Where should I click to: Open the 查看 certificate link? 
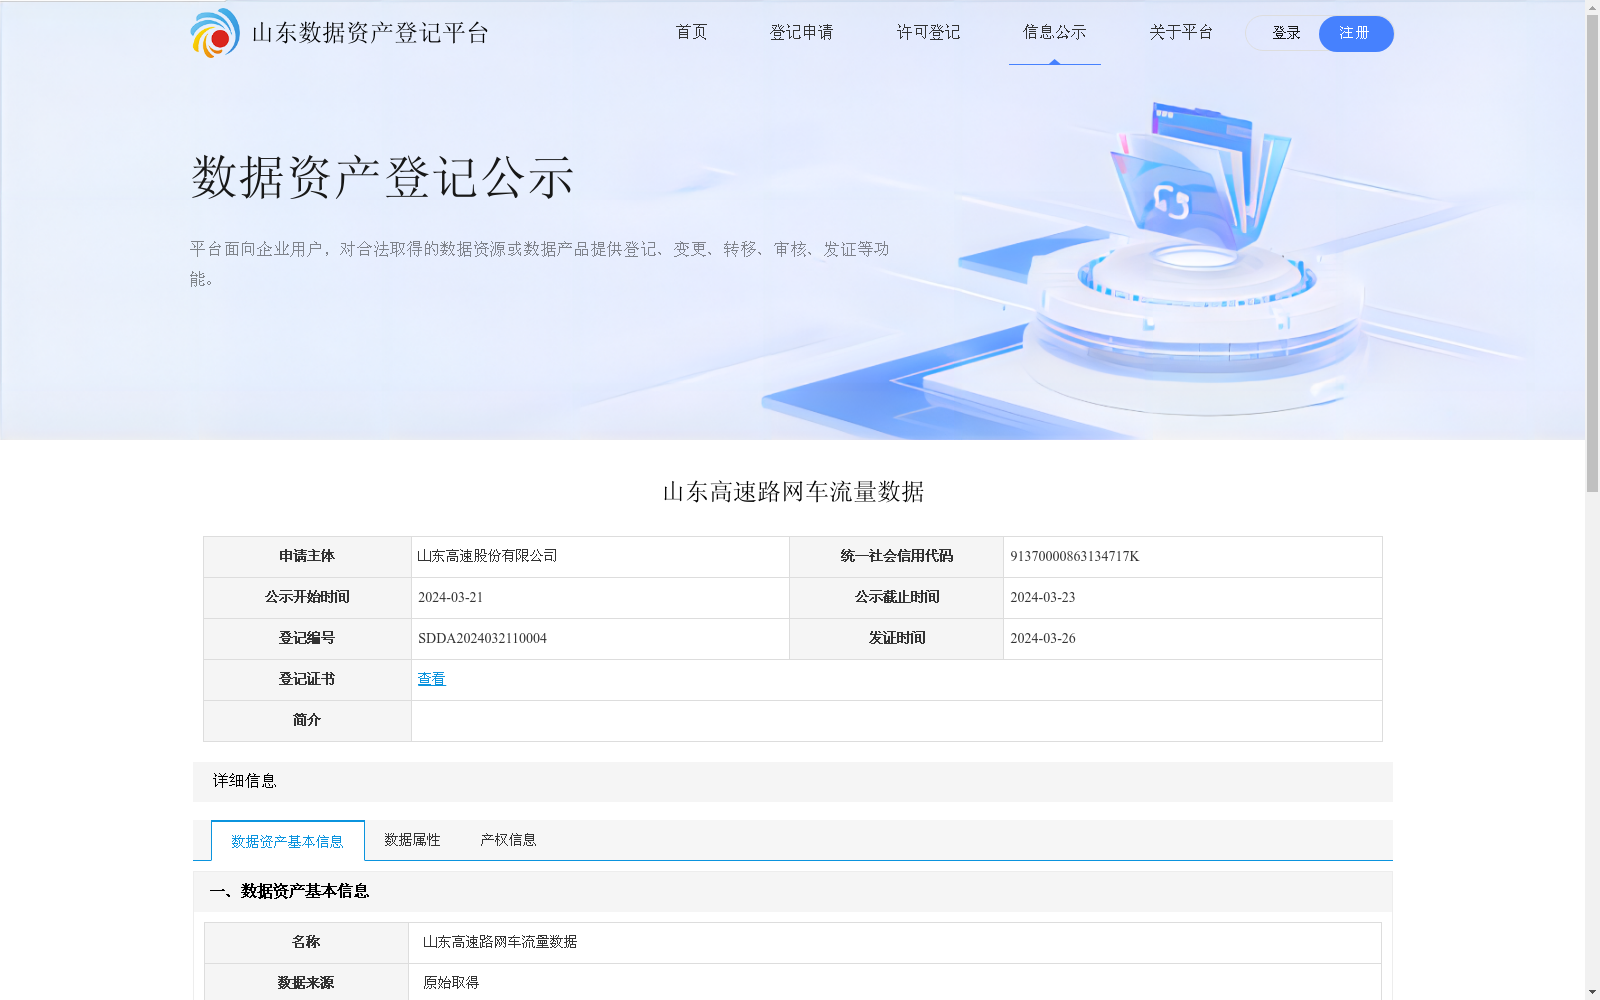click(432, 679)
